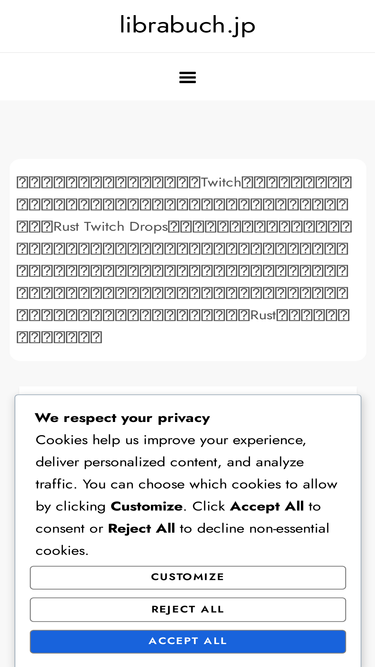Click the word "Twitch" in the article's first line
Viewport: 375px width, 667px height.
pos(221,182)
